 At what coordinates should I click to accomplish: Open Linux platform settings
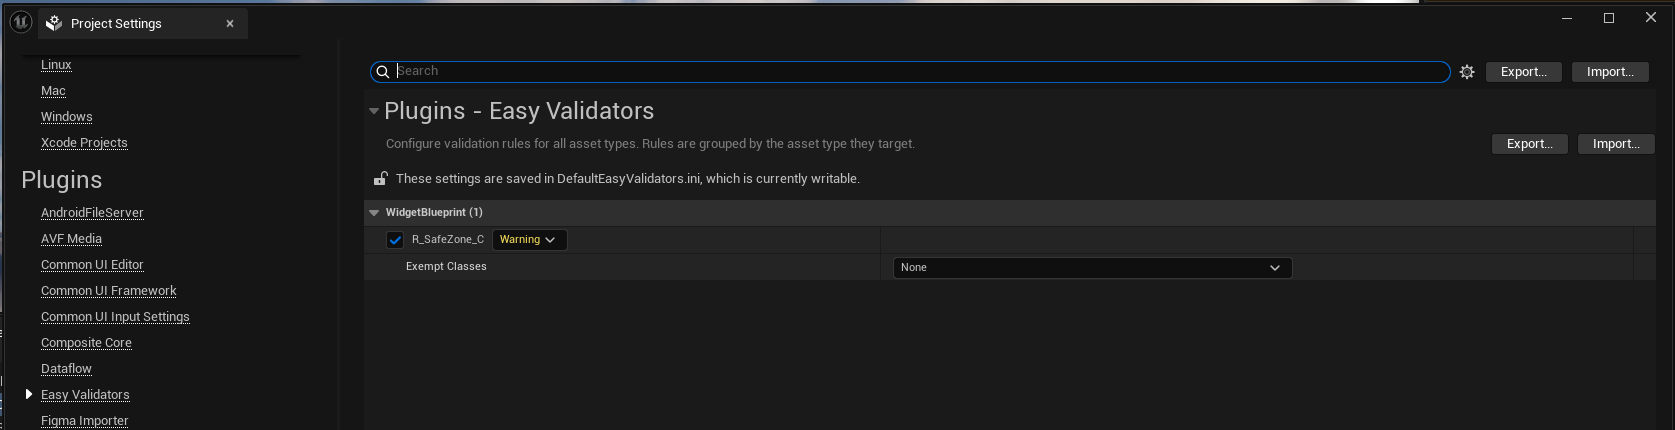coord(56,65)
